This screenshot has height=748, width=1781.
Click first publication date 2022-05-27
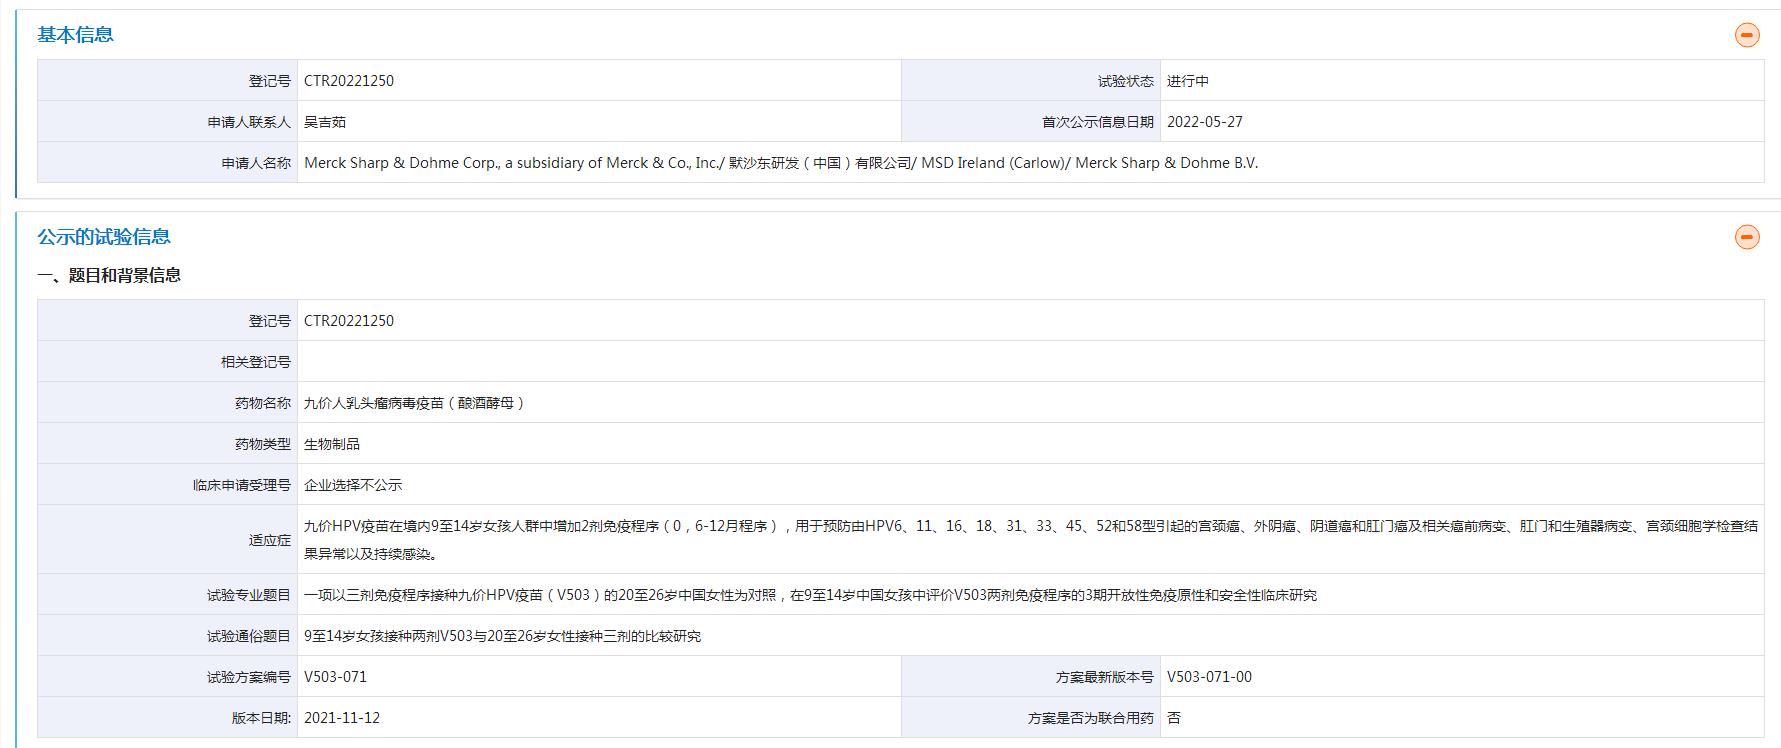[x=1204, y=122]
